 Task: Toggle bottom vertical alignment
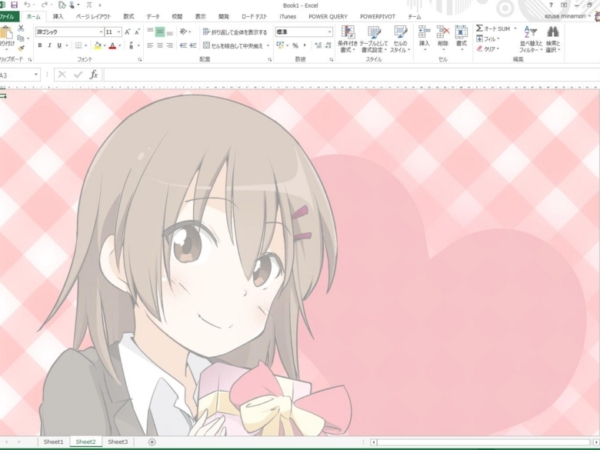tap(170, 32)
